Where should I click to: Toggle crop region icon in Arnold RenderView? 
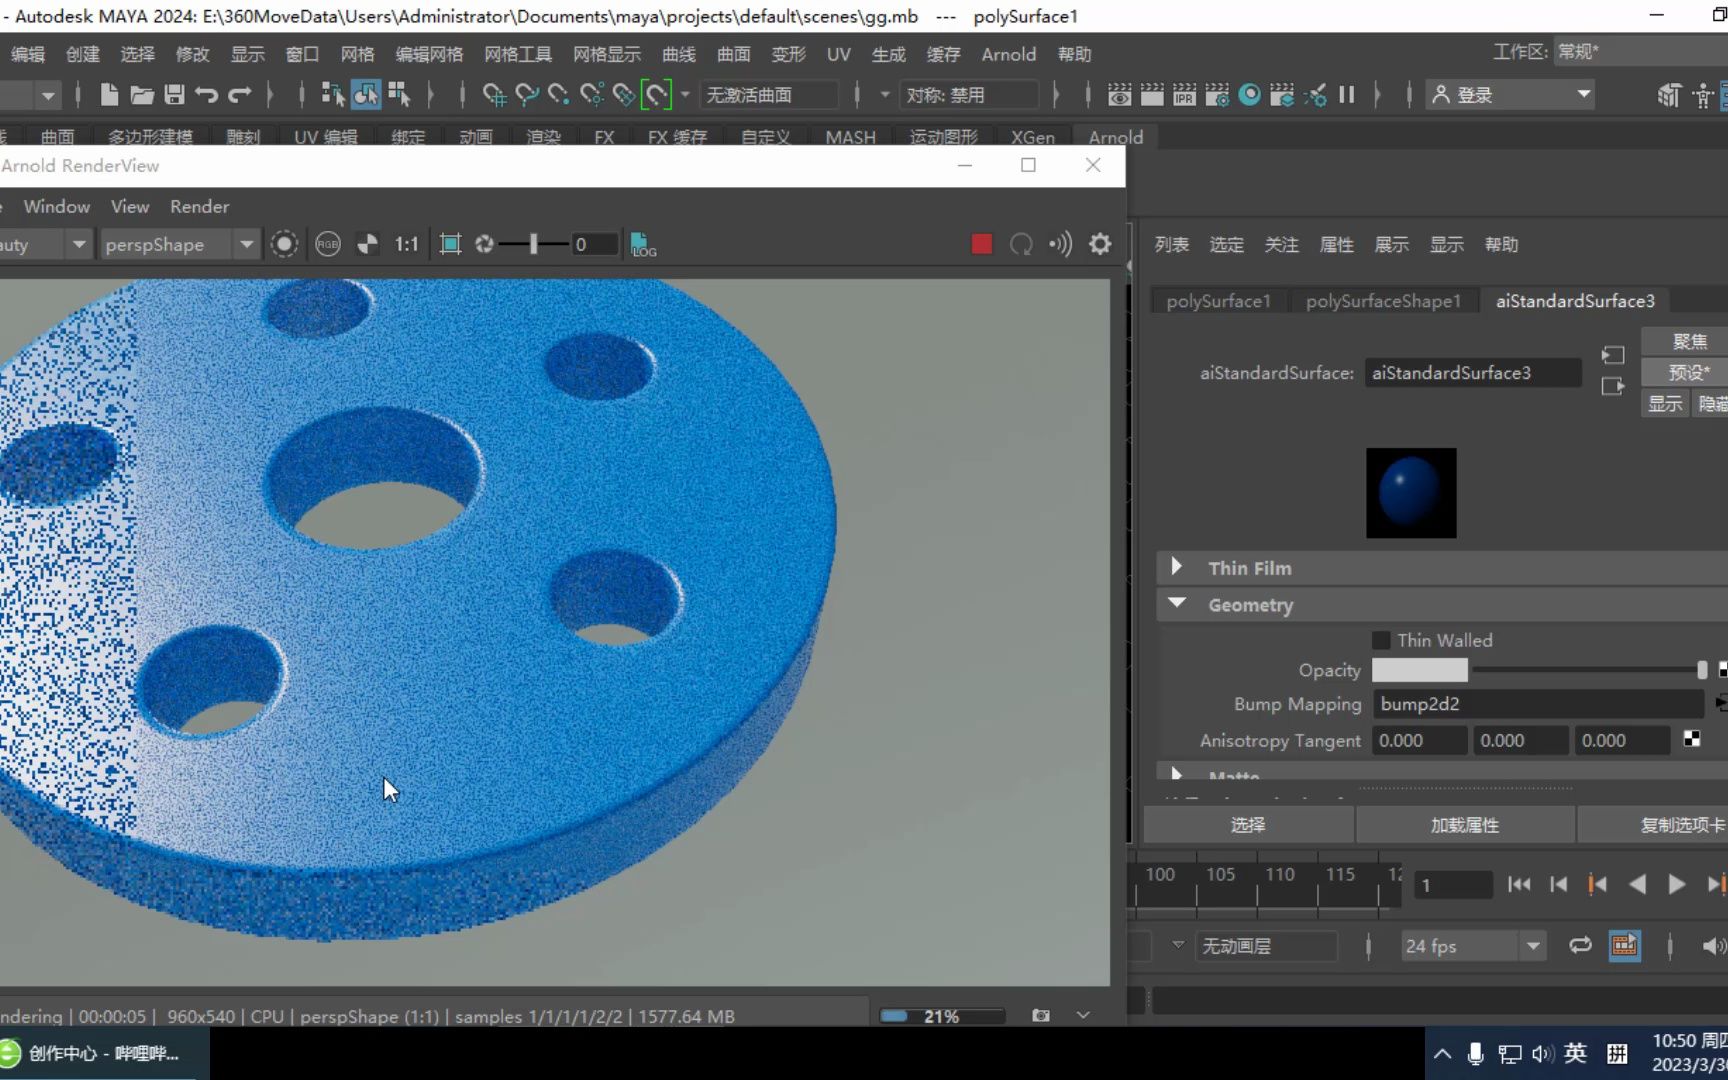coord(451,244)
